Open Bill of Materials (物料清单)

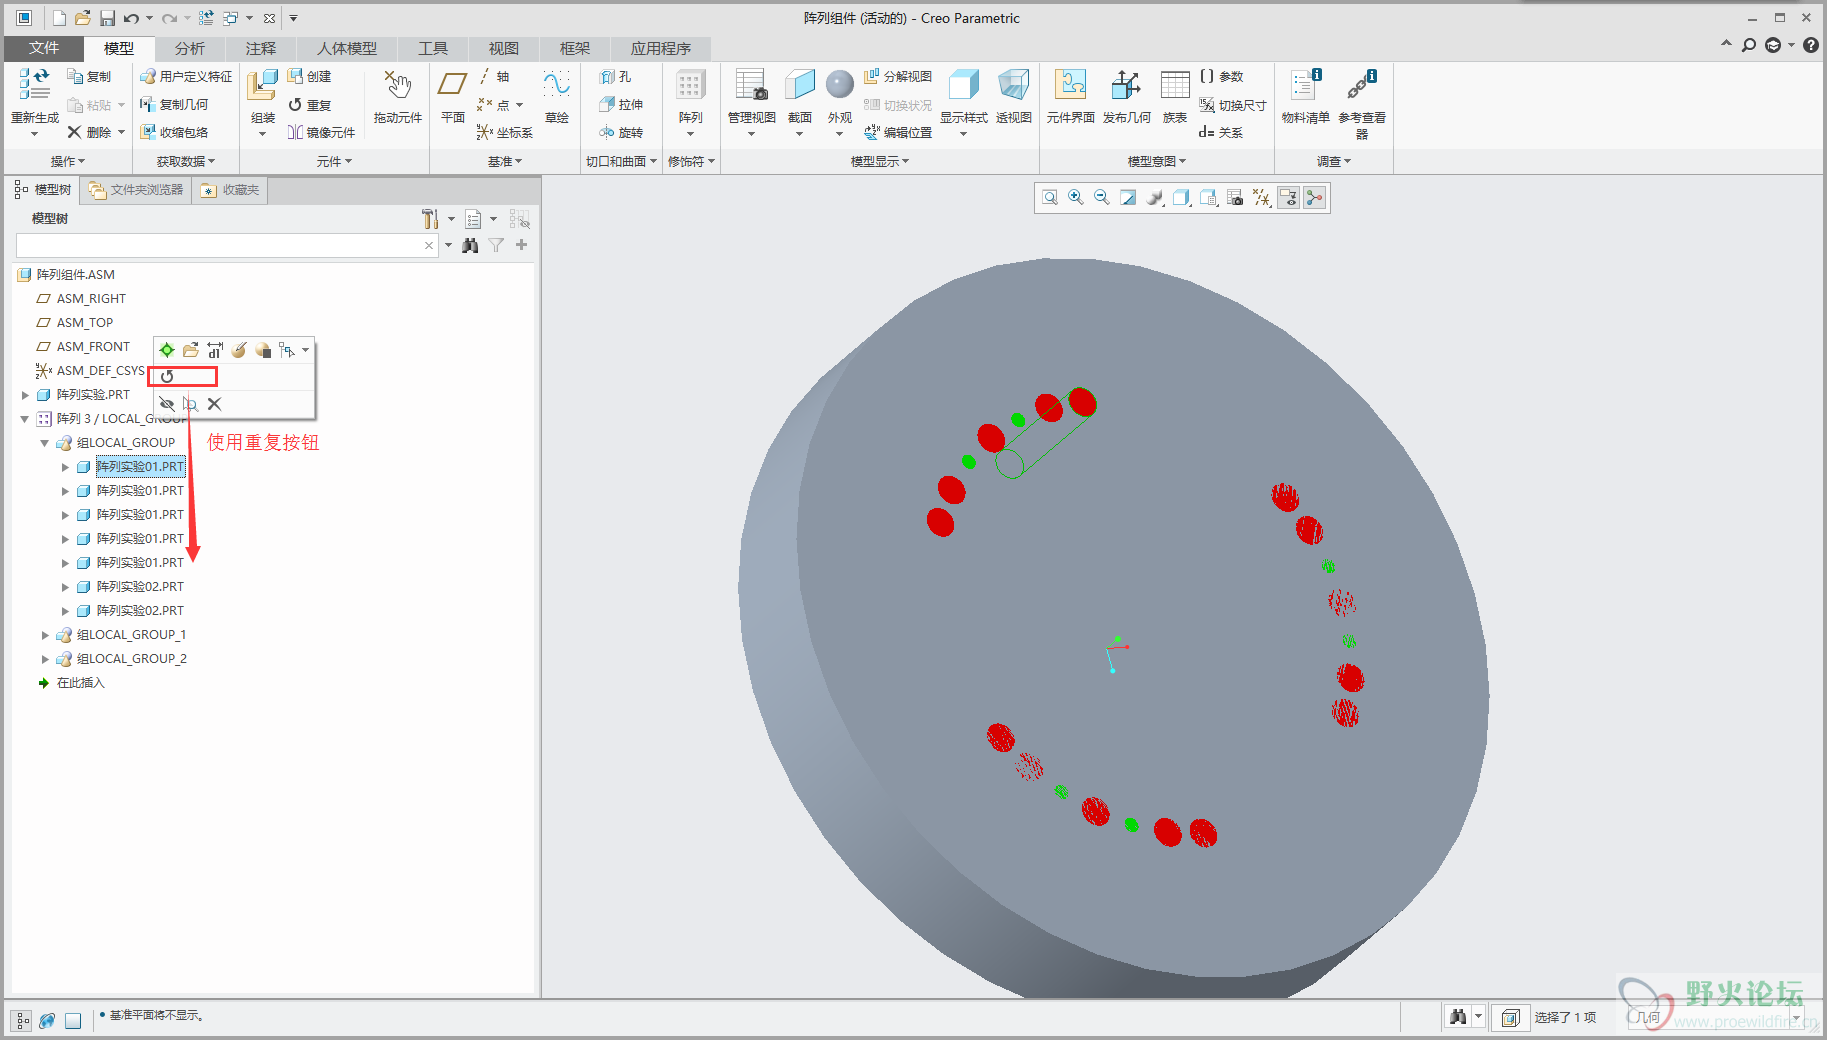coord(1305,85)
